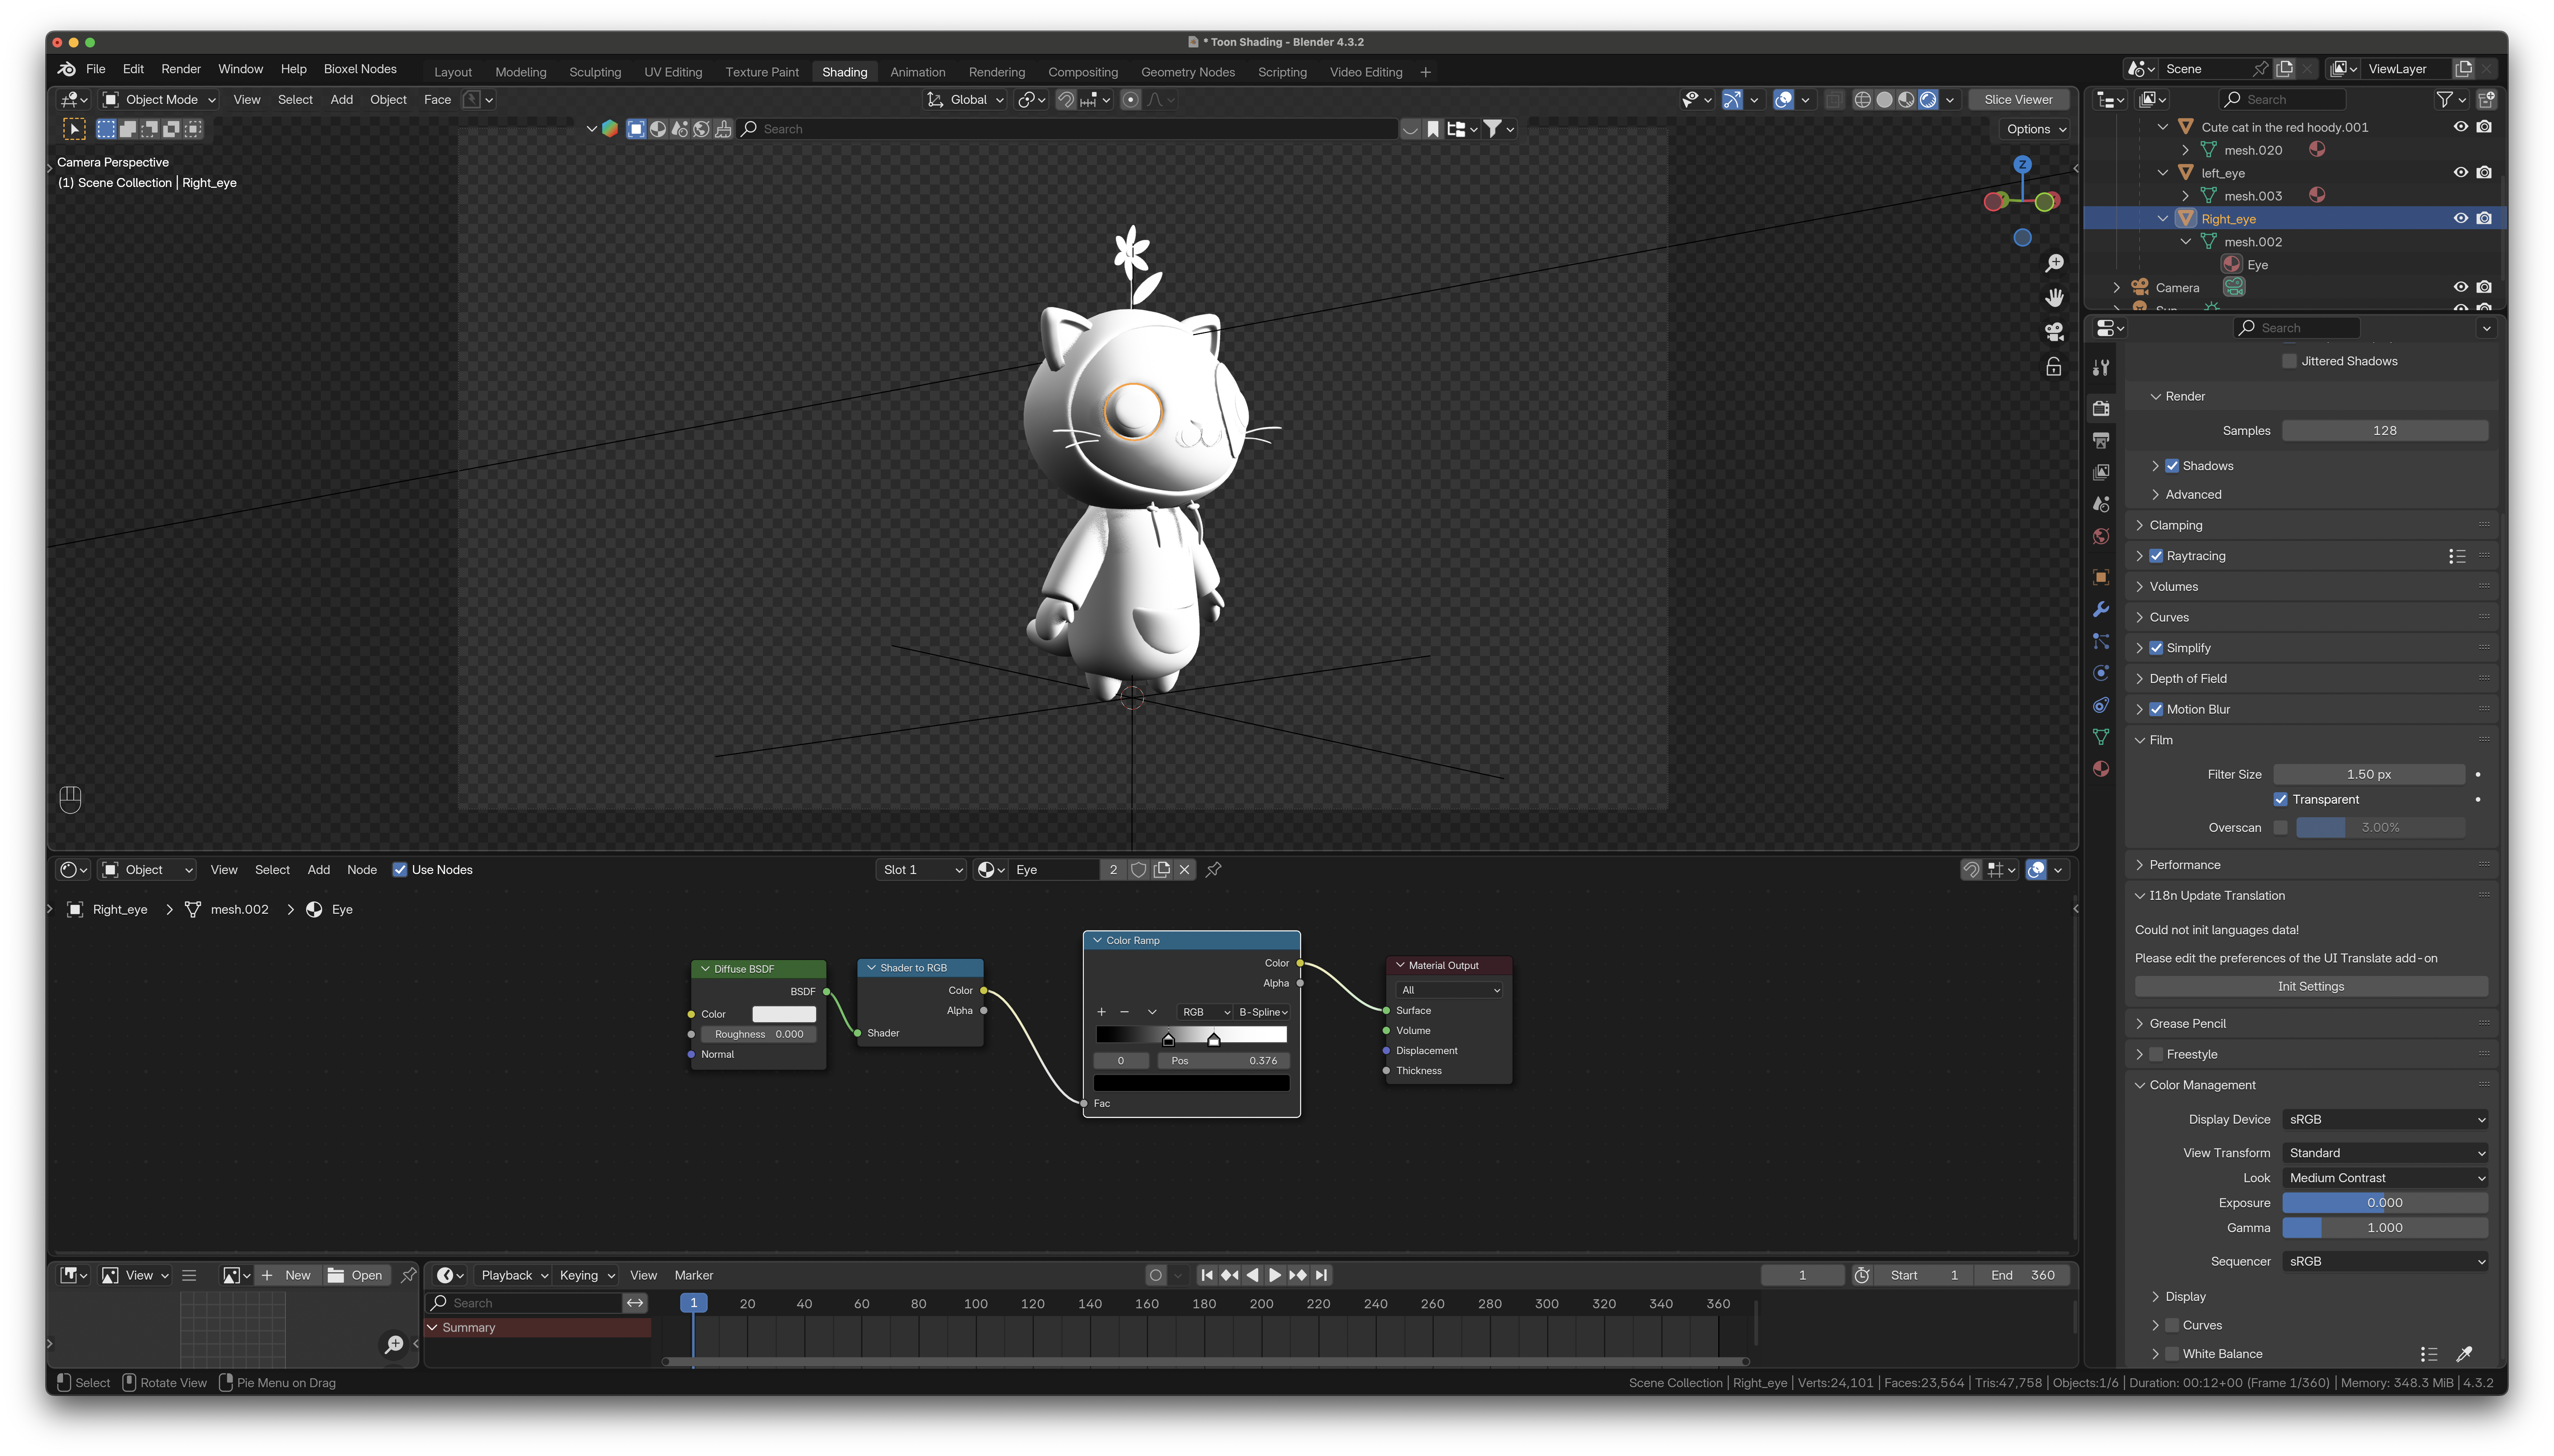Click the Slice Viewer button
Screen dimensions: 2554x1456
(2018, 99)
